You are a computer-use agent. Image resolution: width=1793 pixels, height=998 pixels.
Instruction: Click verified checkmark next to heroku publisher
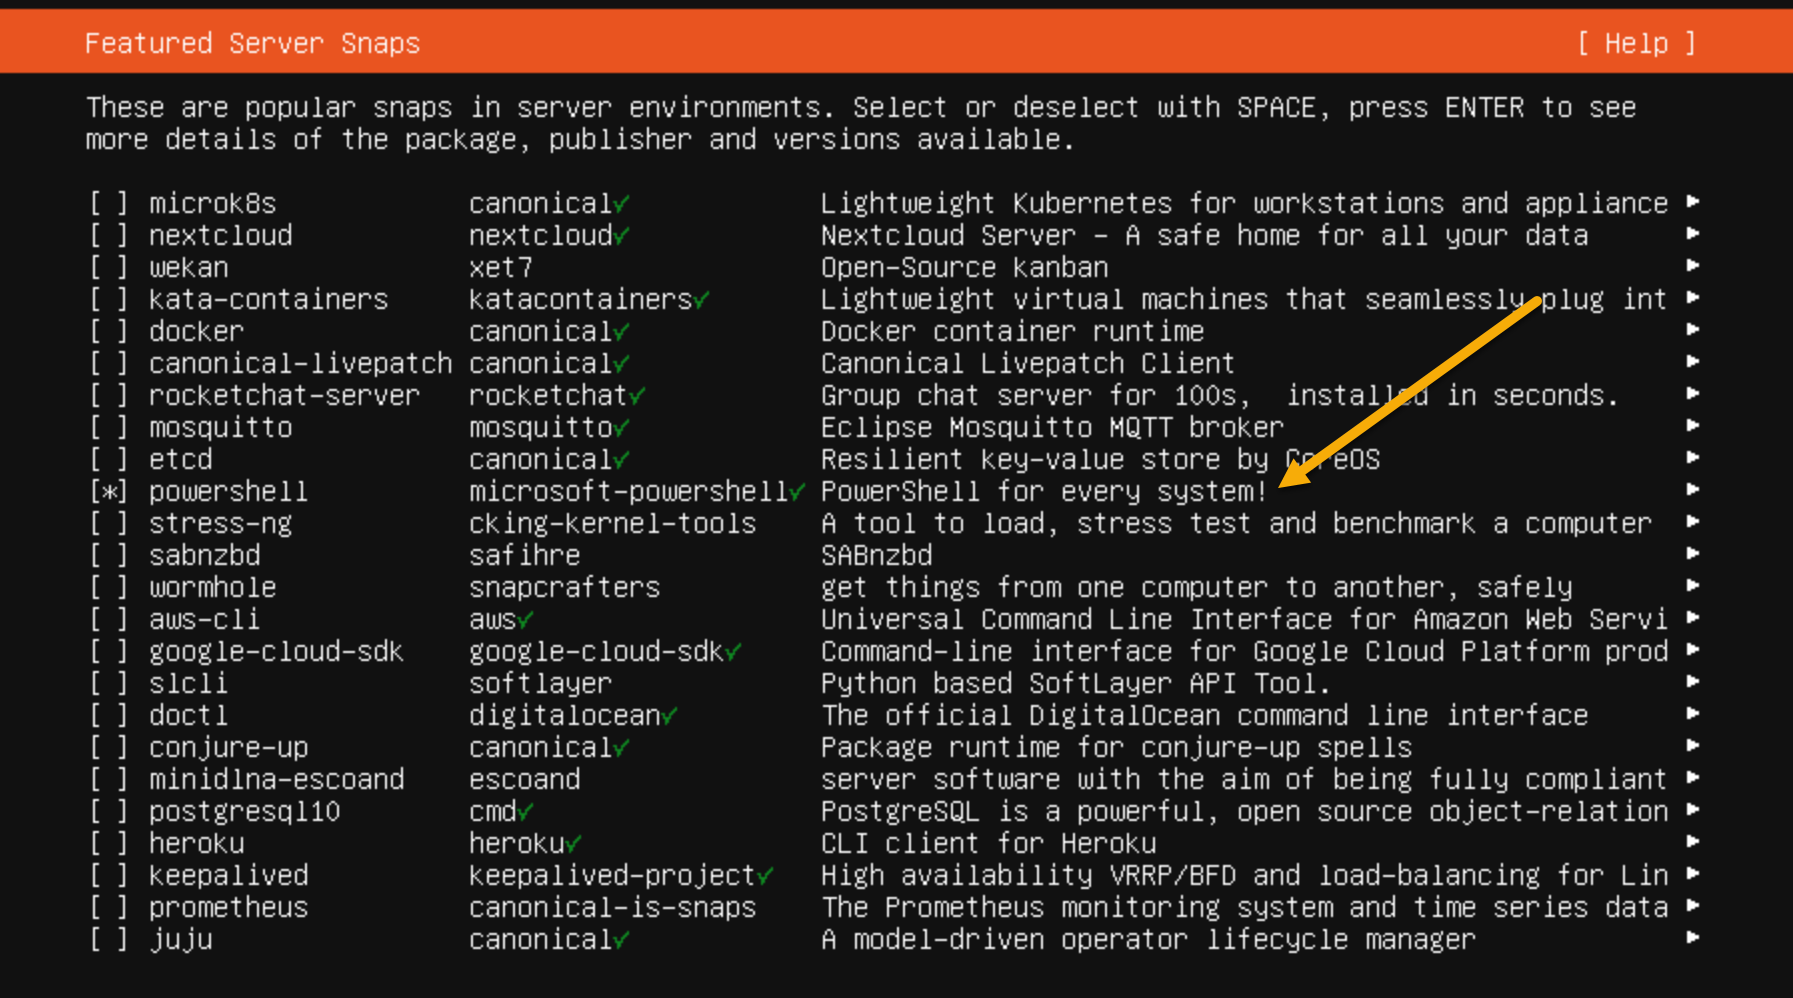coord(573,845)
